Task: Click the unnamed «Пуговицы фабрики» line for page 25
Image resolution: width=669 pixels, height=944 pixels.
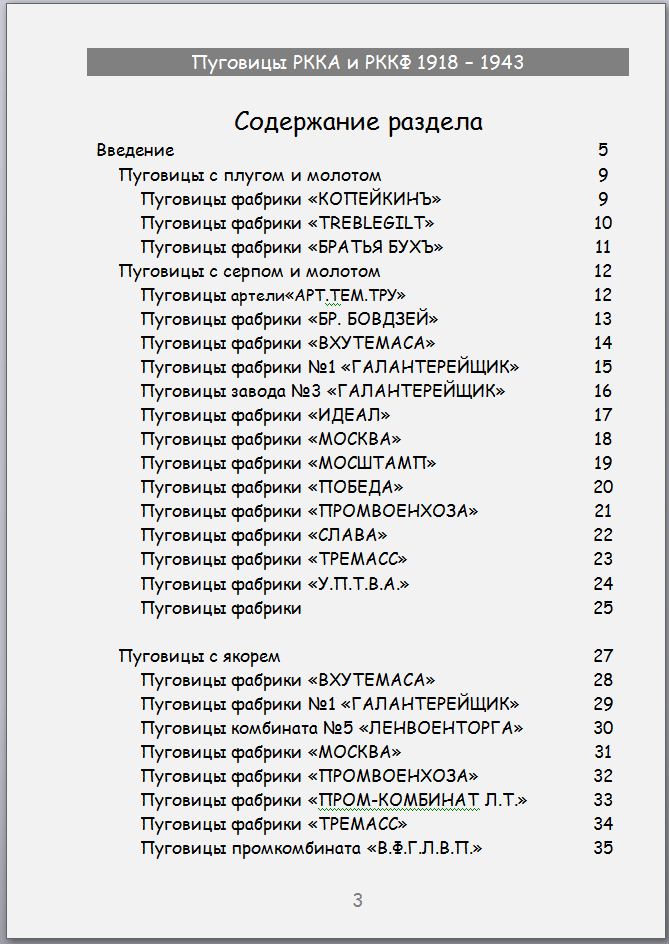Action: point(221,609)
